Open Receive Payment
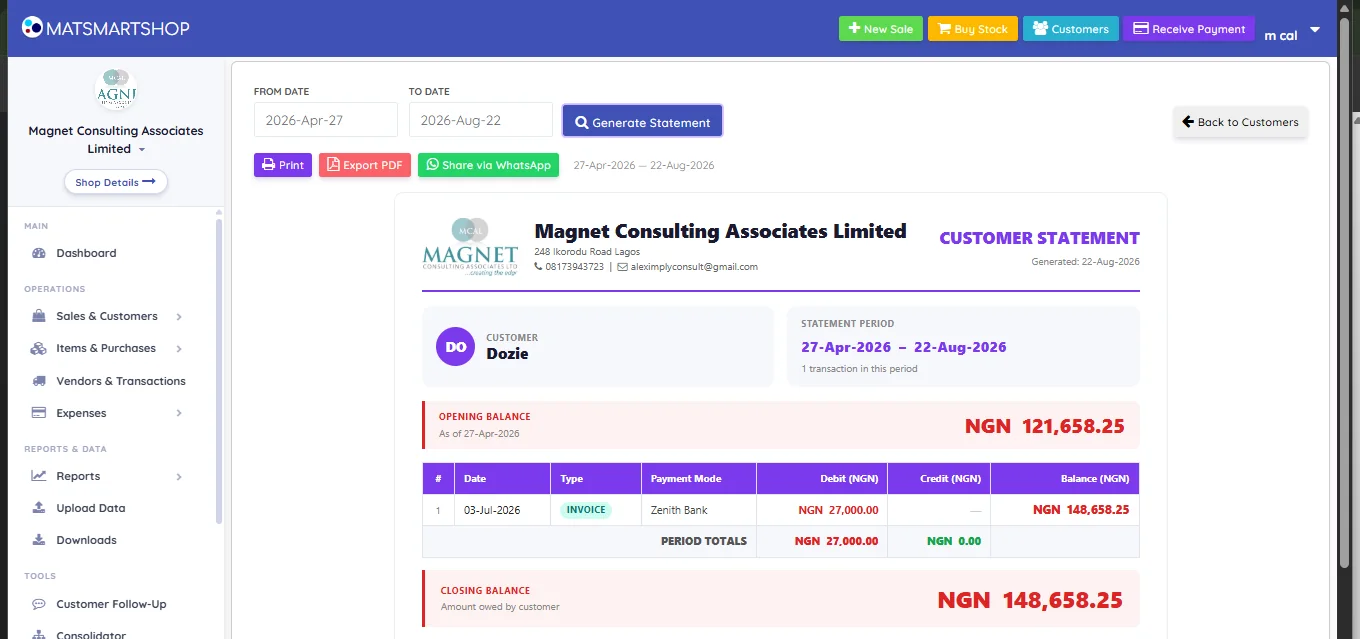The height and width of the screenshot is (639, 1360). click(1188, 29)
